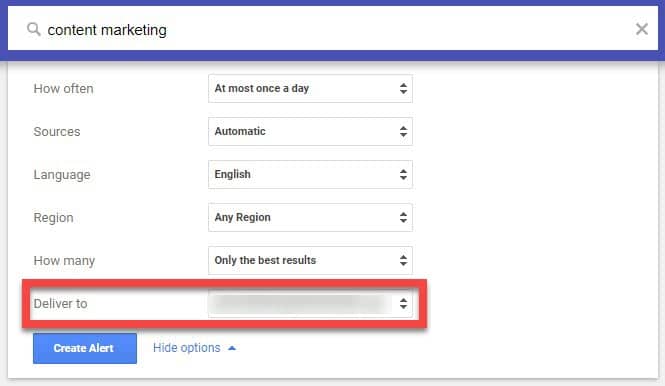Click the 'Deliver to' label
This screenshot has height=386, width=665.
tap(61, 303)
